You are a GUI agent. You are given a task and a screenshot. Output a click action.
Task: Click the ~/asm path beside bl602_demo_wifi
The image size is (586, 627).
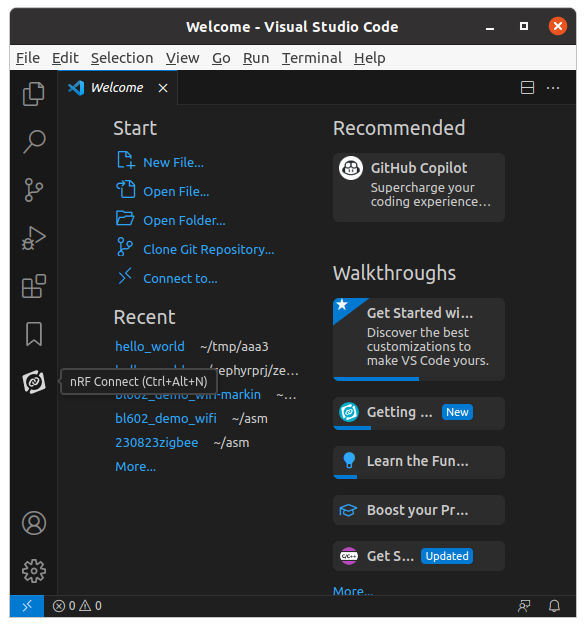(x=250, y=419)
